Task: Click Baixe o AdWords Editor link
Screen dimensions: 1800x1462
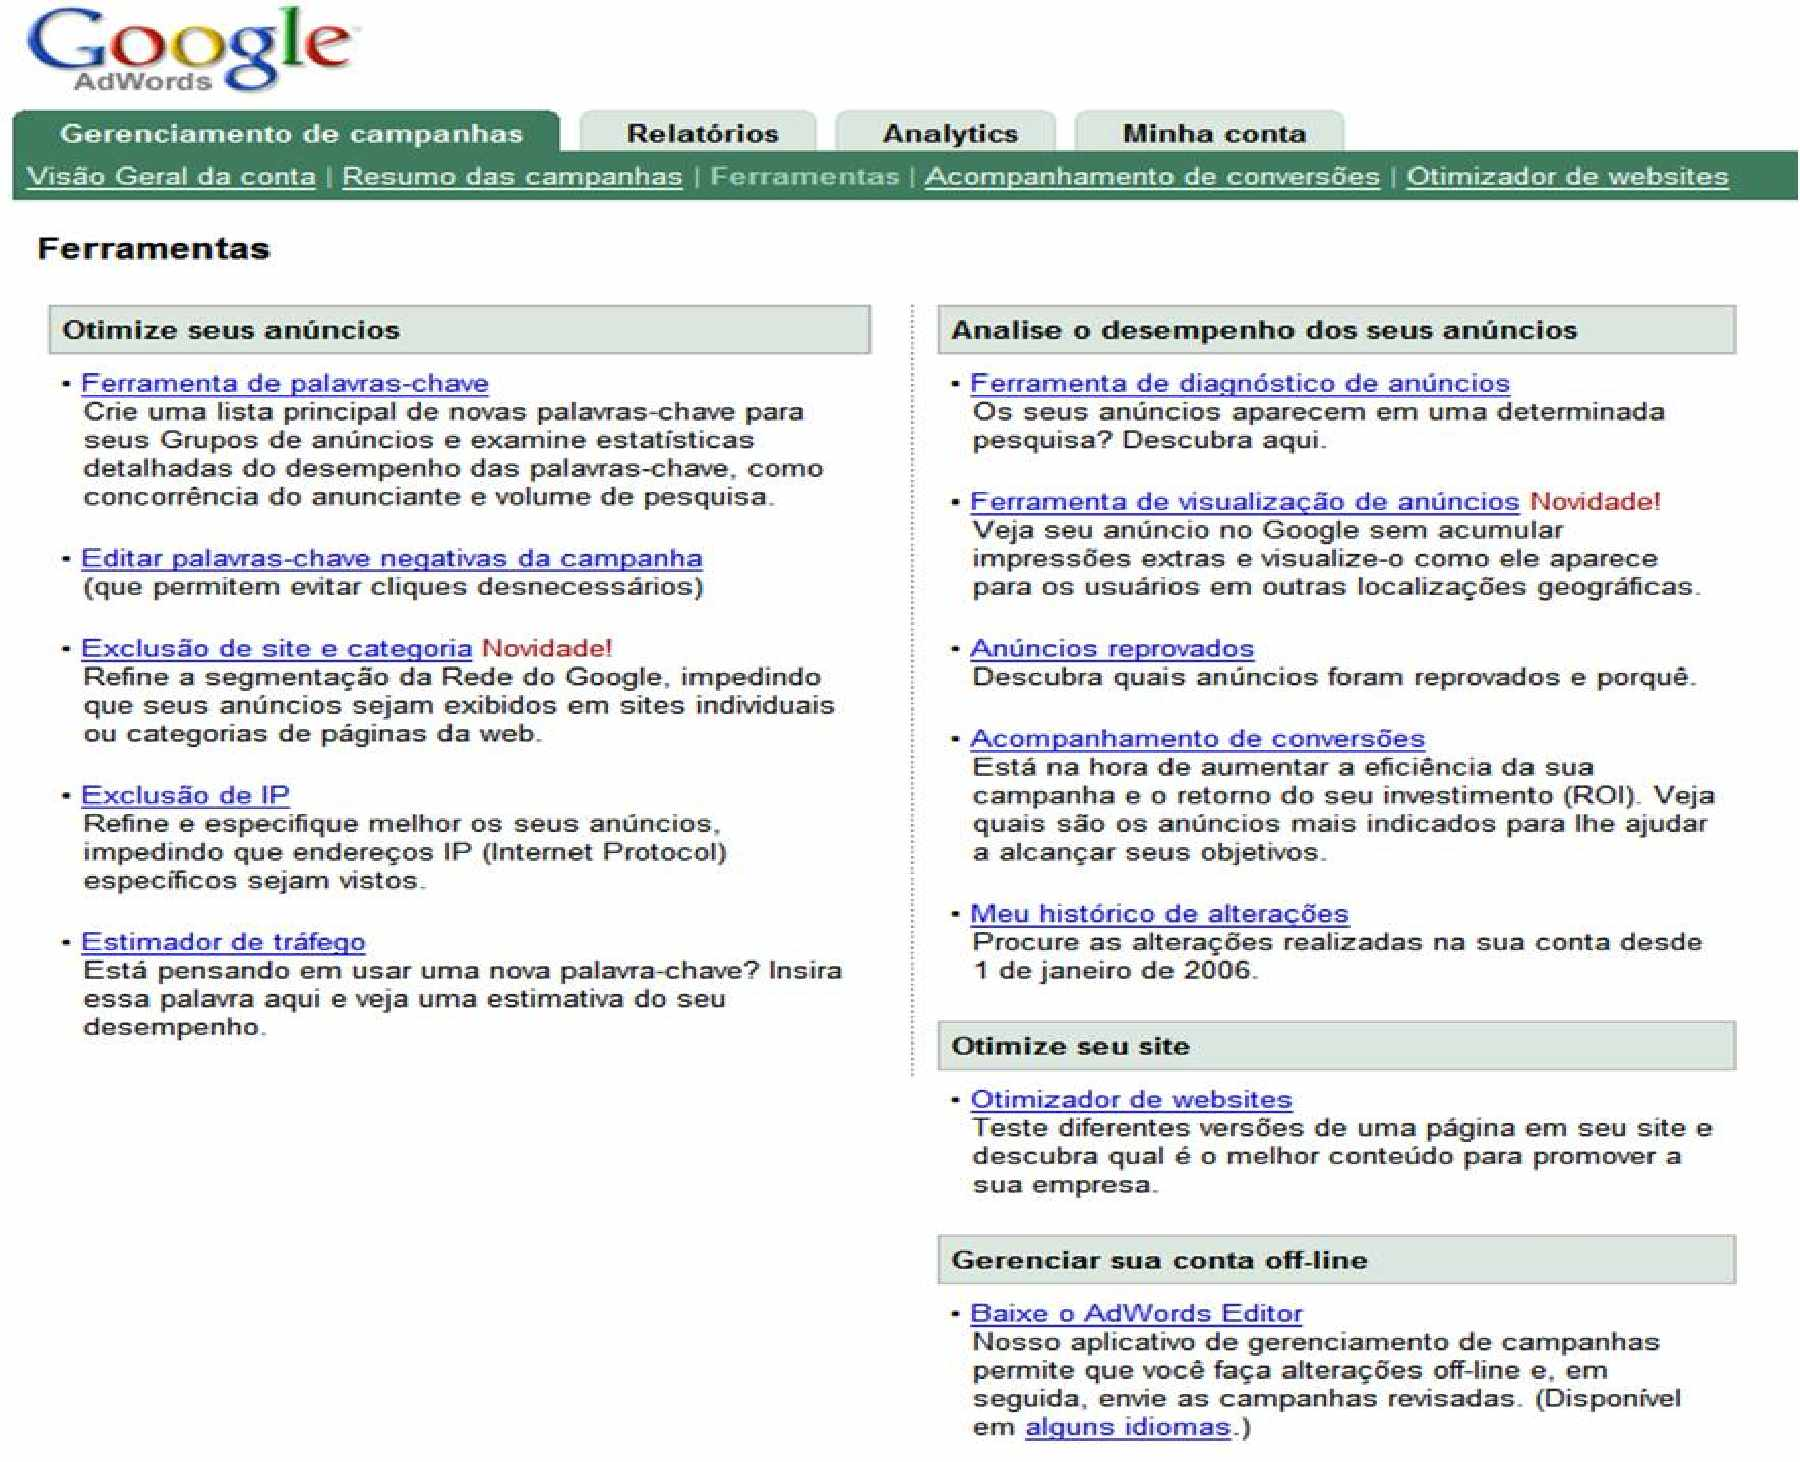Action: (1137, 1313)
